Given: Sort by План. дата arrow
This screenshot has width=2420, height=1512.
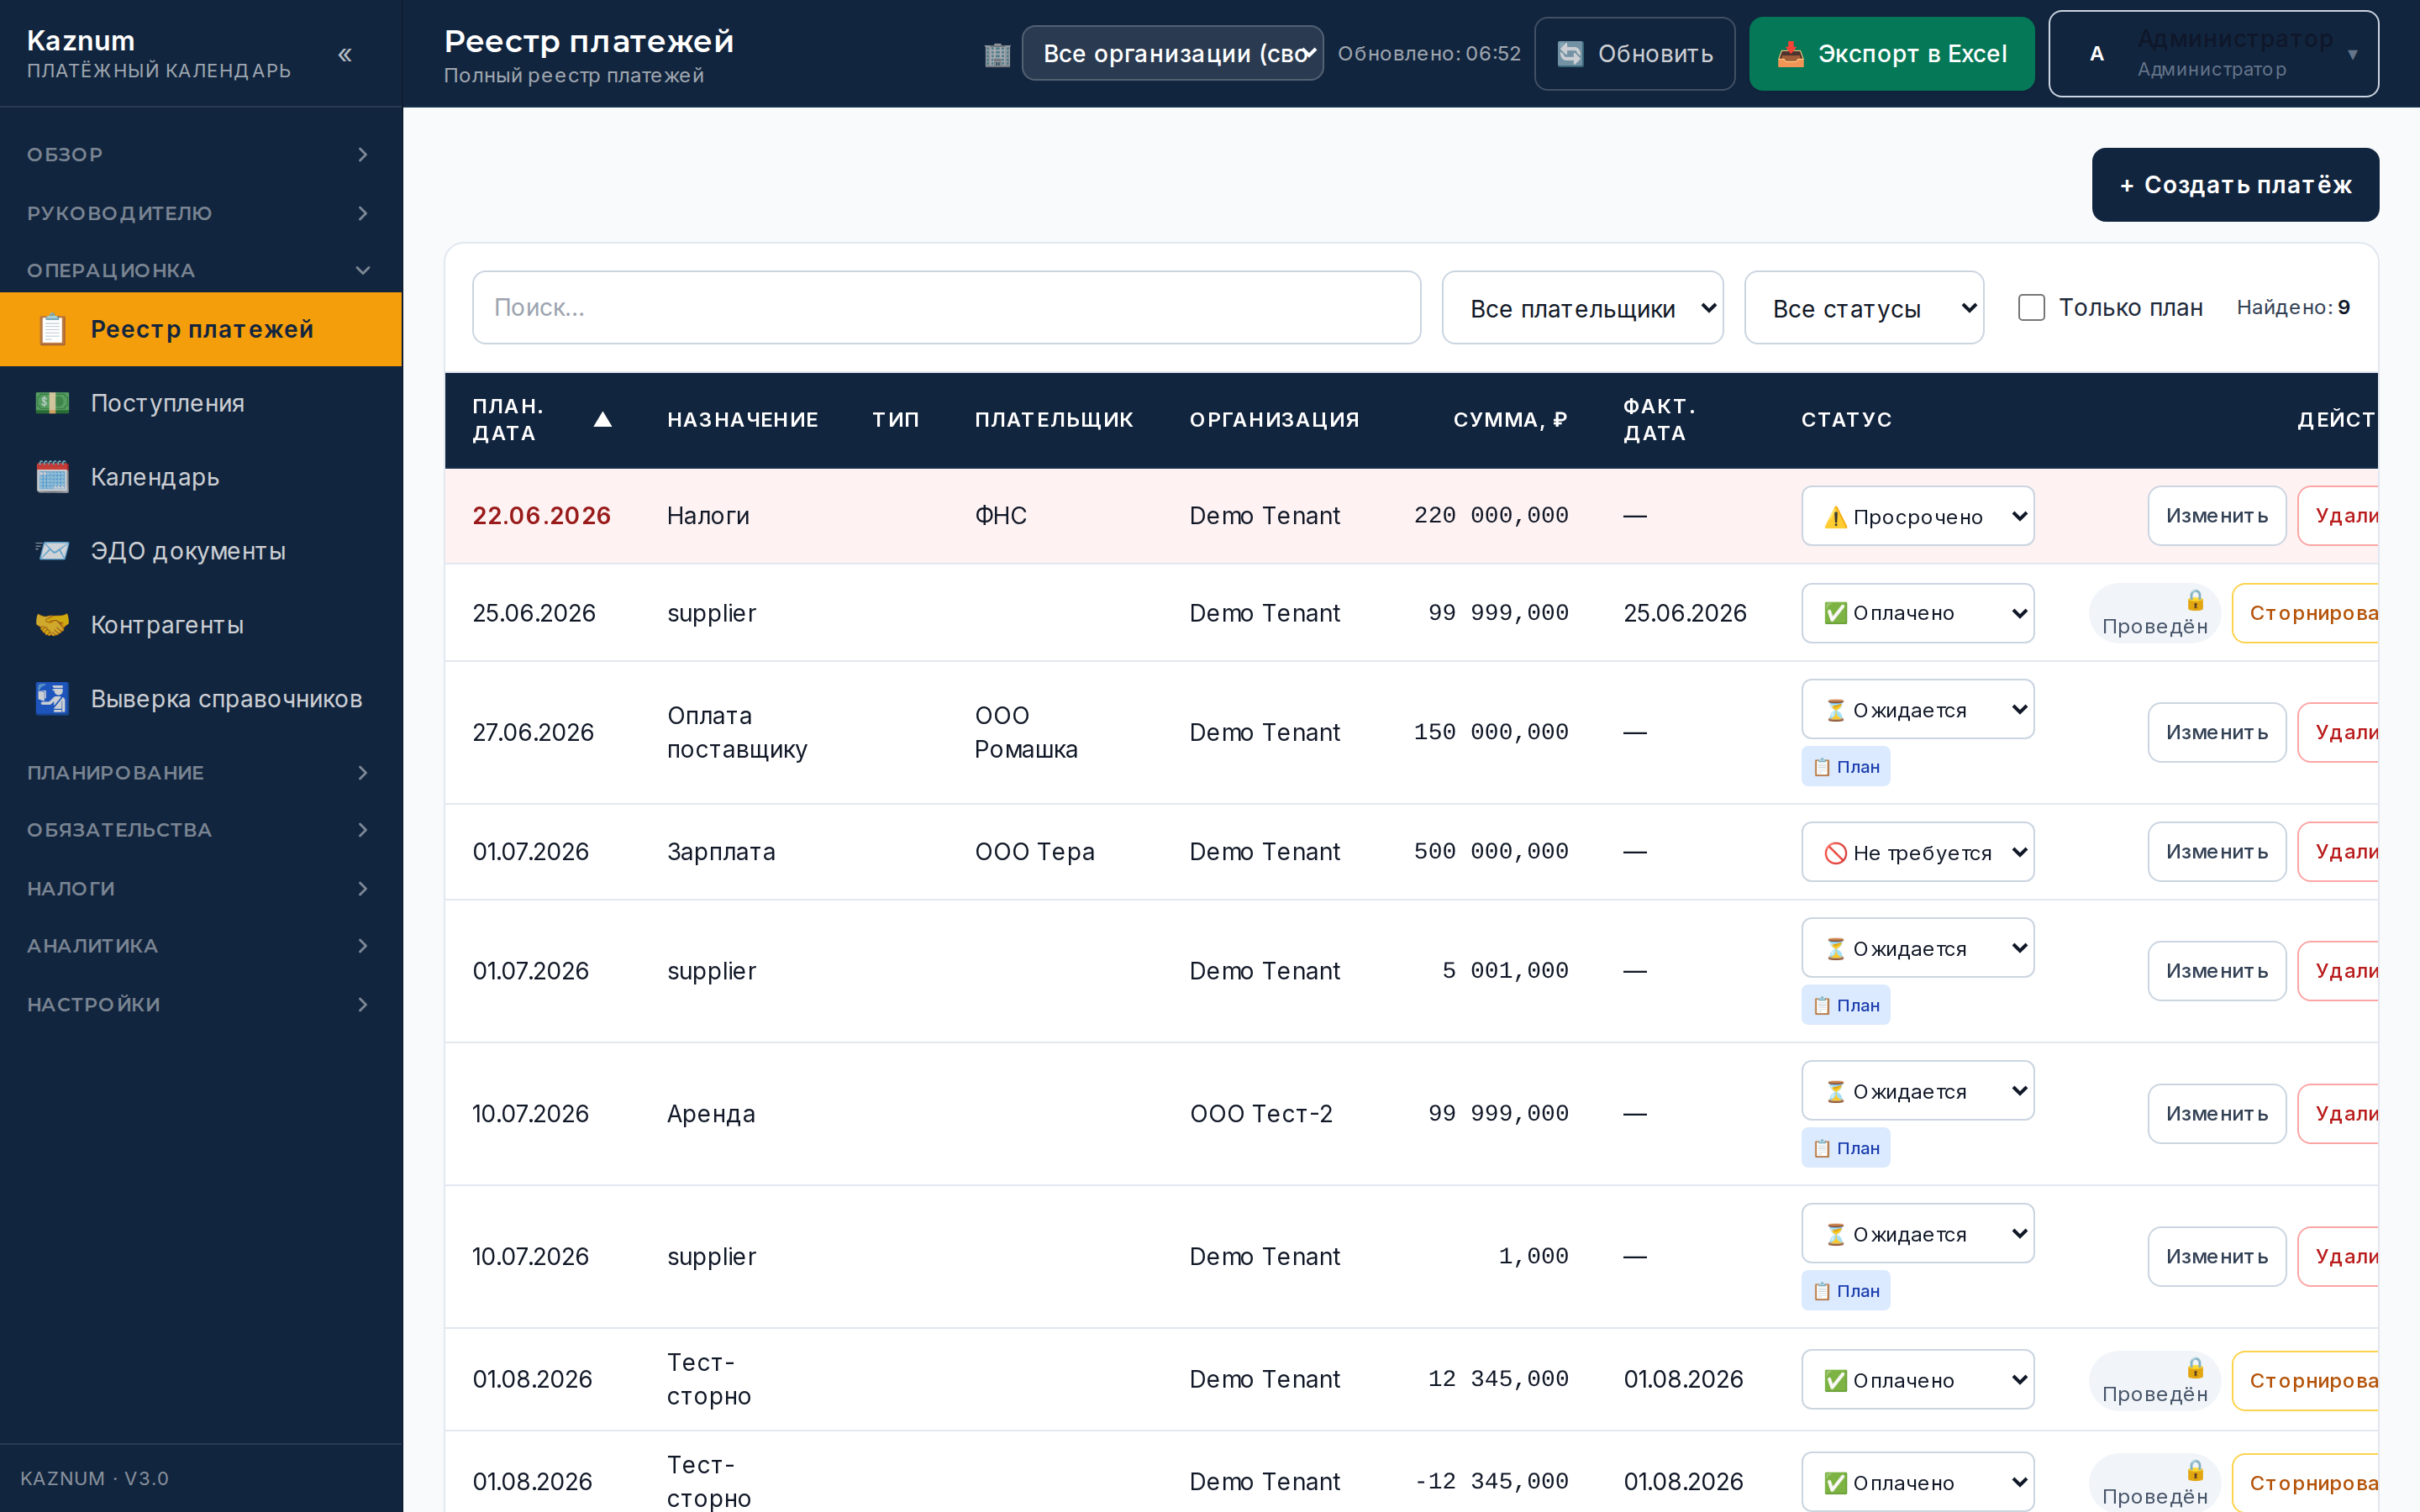Looking at the screenshot, I should 602,419.
